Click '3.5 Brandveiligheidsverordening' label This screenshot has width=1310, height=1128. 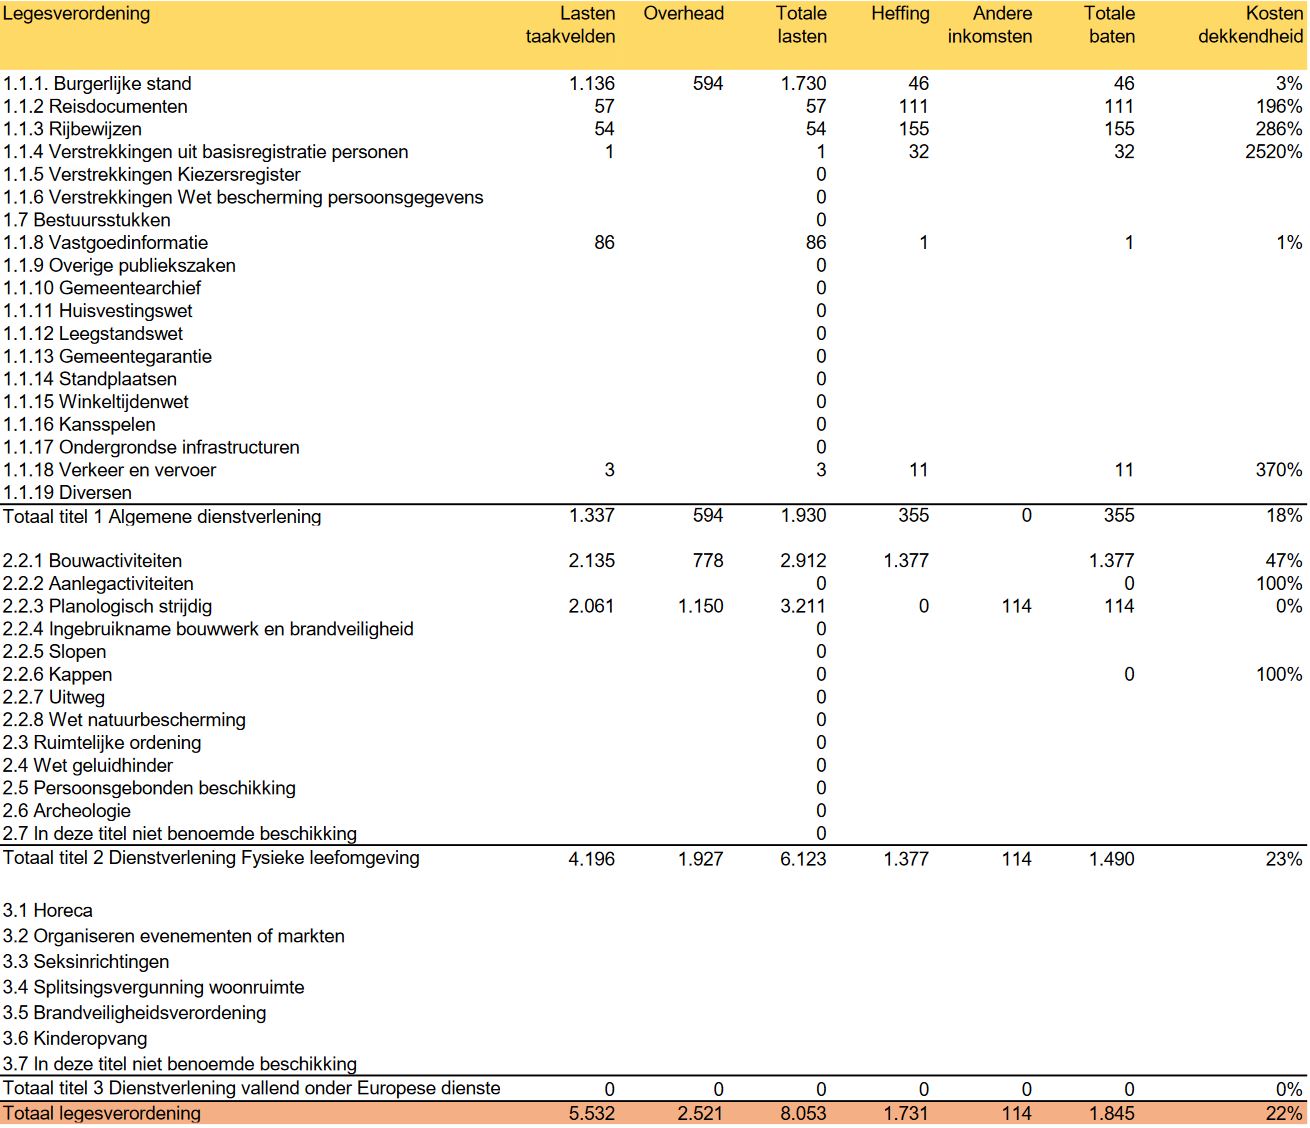pos(134,1013)
